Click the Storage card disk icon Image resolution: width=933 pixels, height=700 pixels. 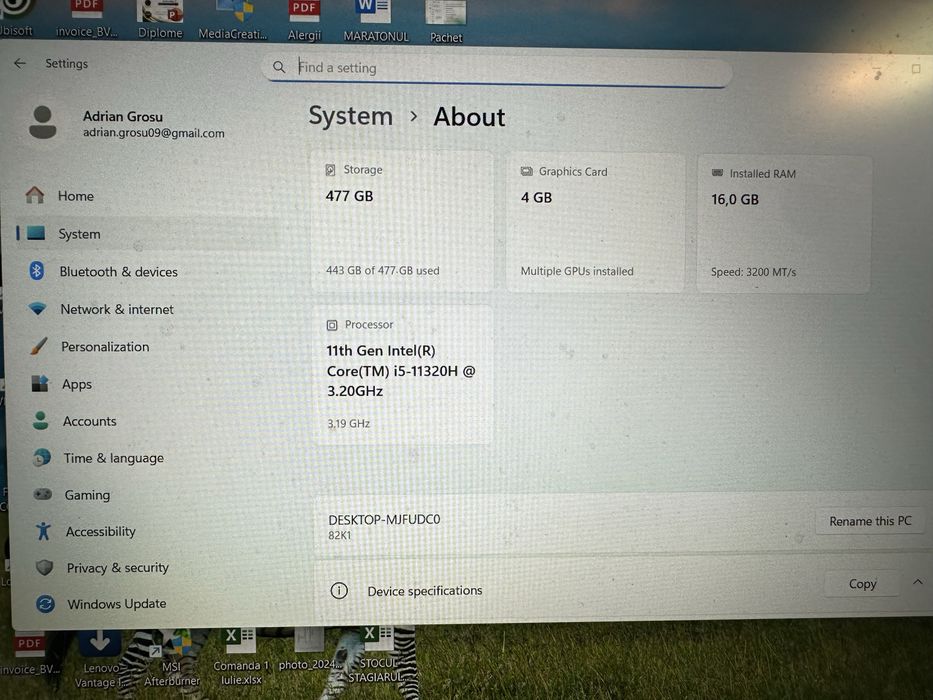pyautogui.click(x=330, y=170)
